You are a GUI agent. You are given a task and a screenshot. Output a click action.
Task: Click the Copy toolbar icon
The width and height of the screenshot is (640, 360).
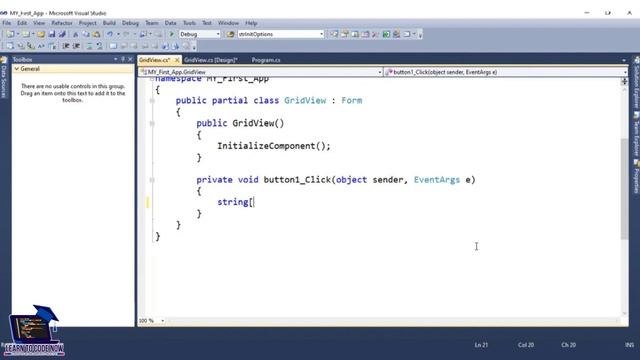(x=86, y=34)
